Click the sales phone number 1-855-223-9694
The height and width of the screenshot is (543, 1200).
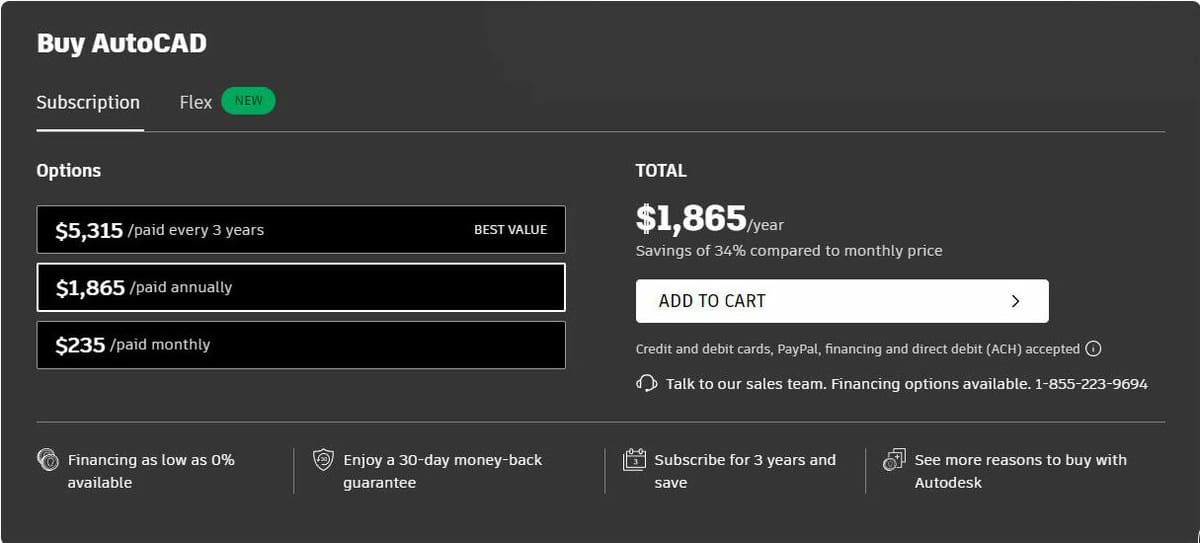coord(1091,384)
